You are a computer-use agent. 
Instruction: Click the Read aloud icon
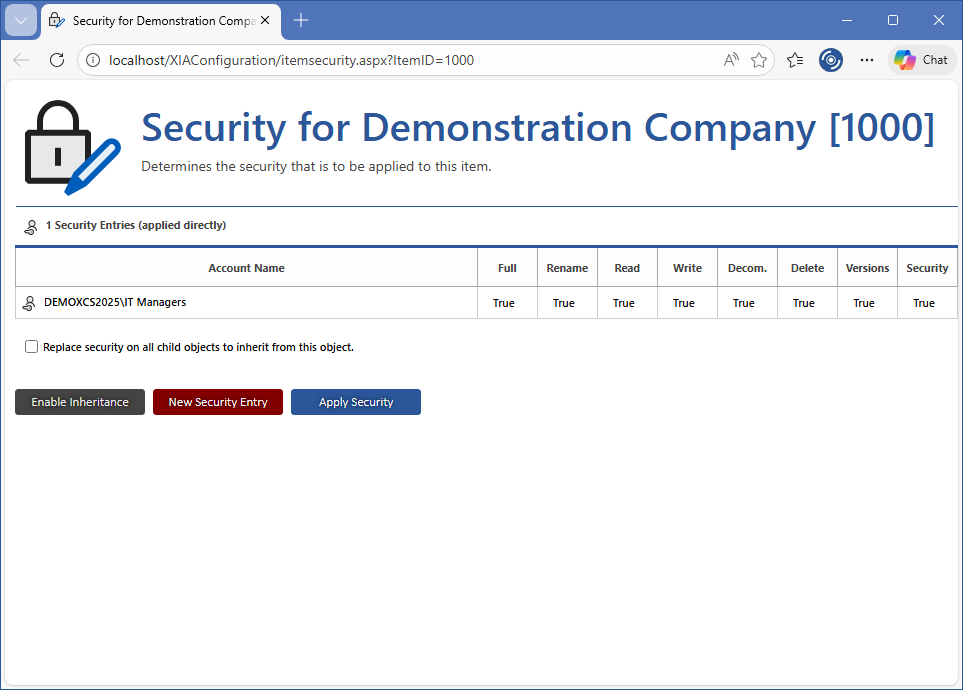(x=731, y=60)
